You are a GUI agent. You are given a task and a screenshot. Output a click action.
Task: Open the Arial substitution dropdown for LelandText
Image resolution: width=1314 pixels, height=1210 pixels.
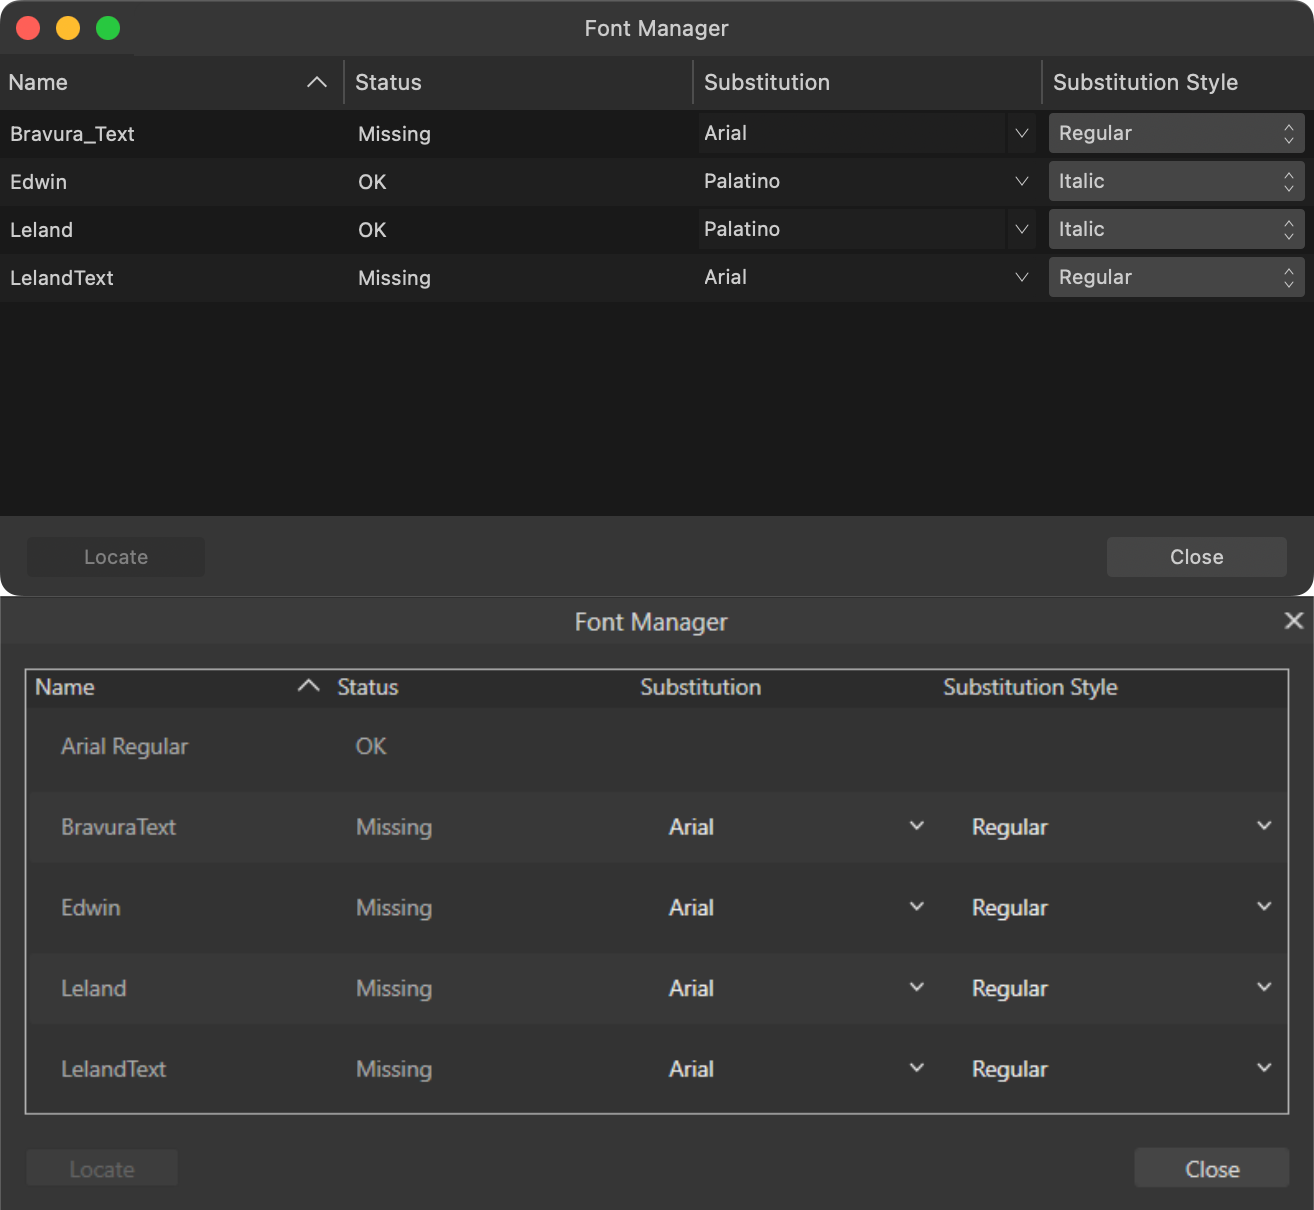click(x=1021, y=277)
